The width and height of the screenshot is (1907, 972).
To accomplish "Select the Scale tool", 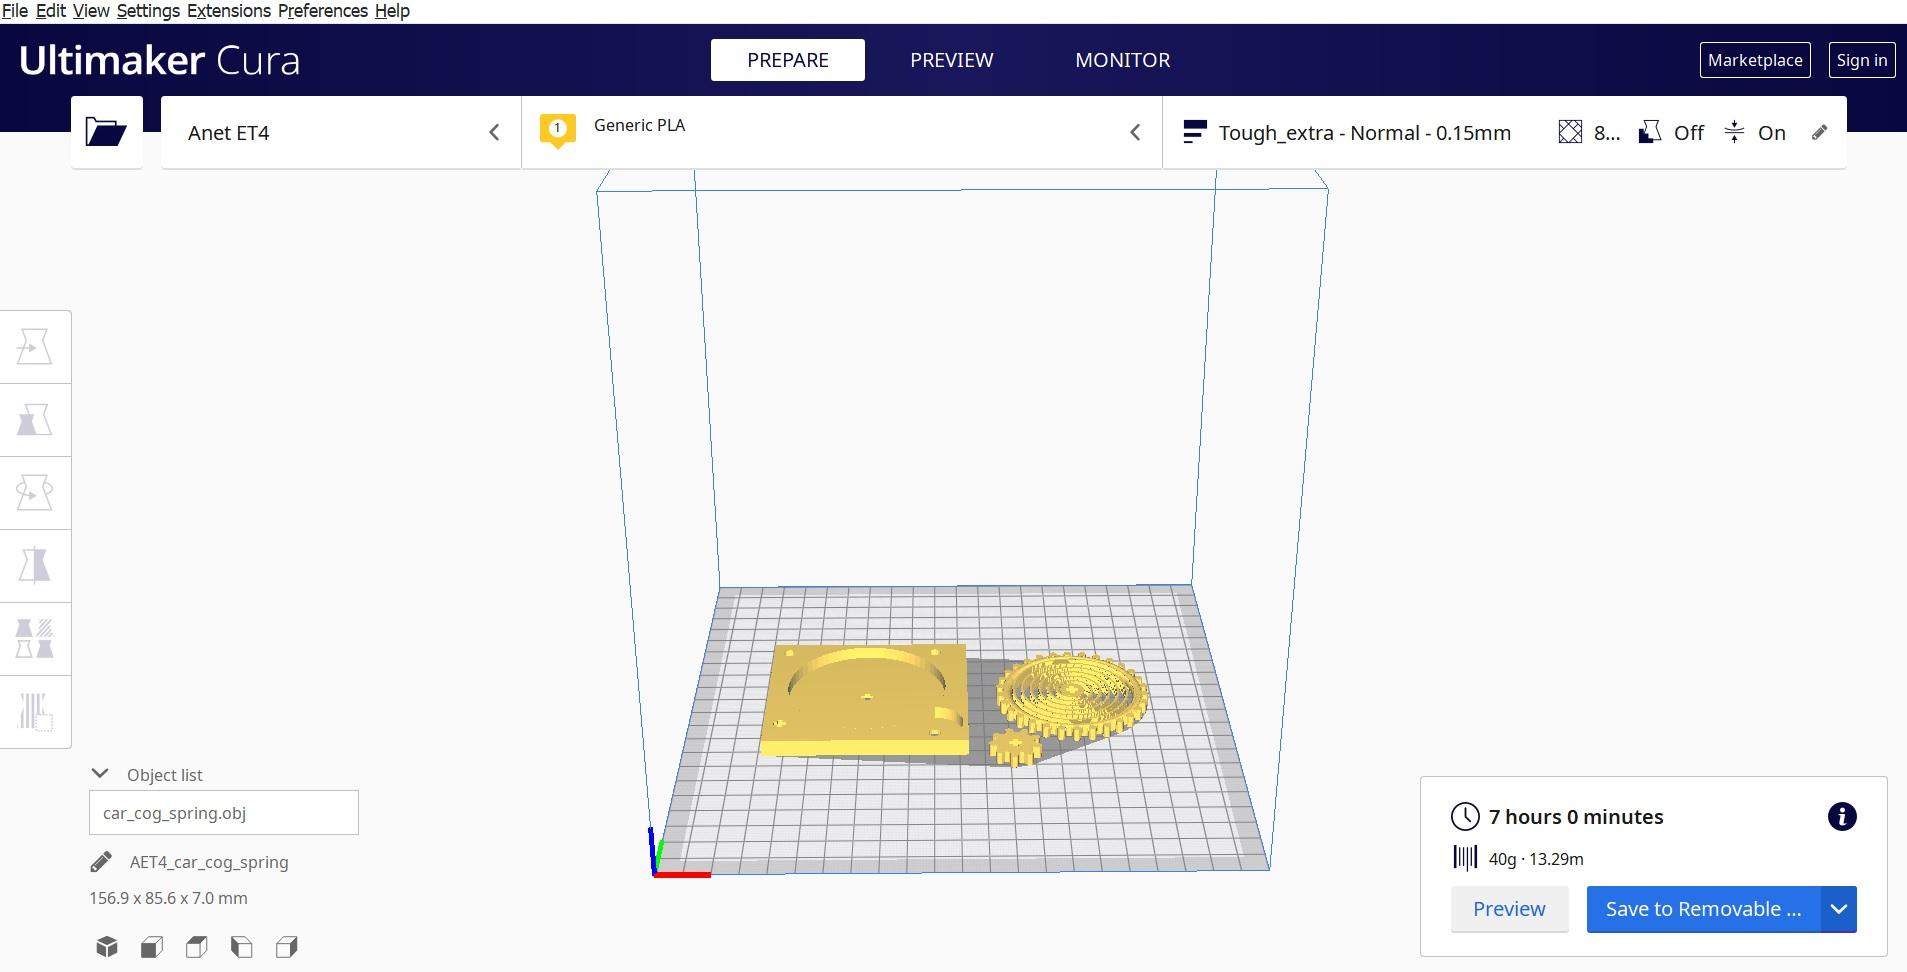I will (35, 420).
